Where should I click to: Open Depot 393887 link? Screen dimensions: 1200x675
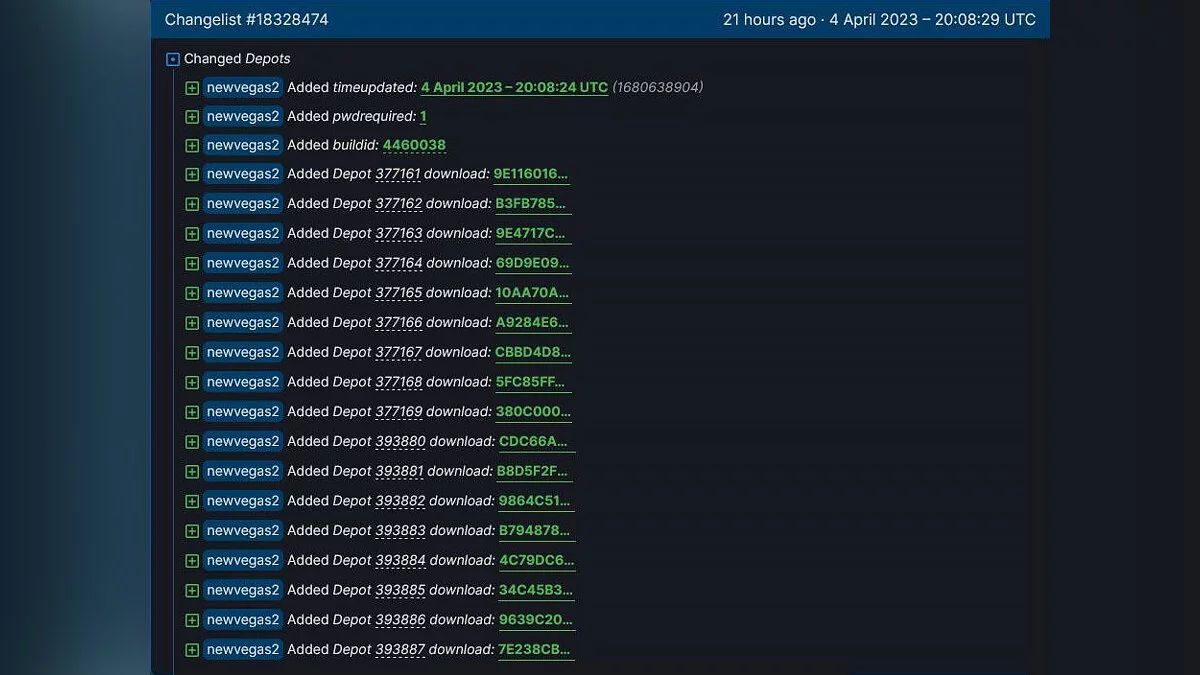(400, 649)
